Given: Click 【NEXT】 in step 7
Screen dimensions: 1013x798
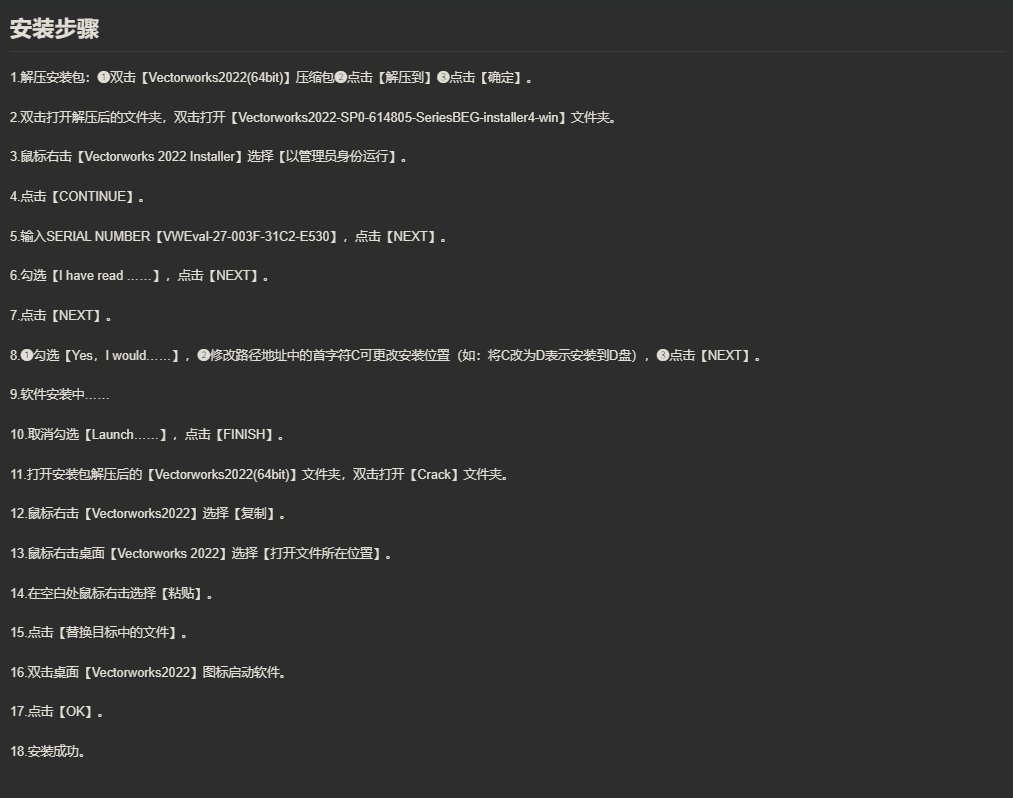Looking at the screenshot, I should click(x=77, y=316).
